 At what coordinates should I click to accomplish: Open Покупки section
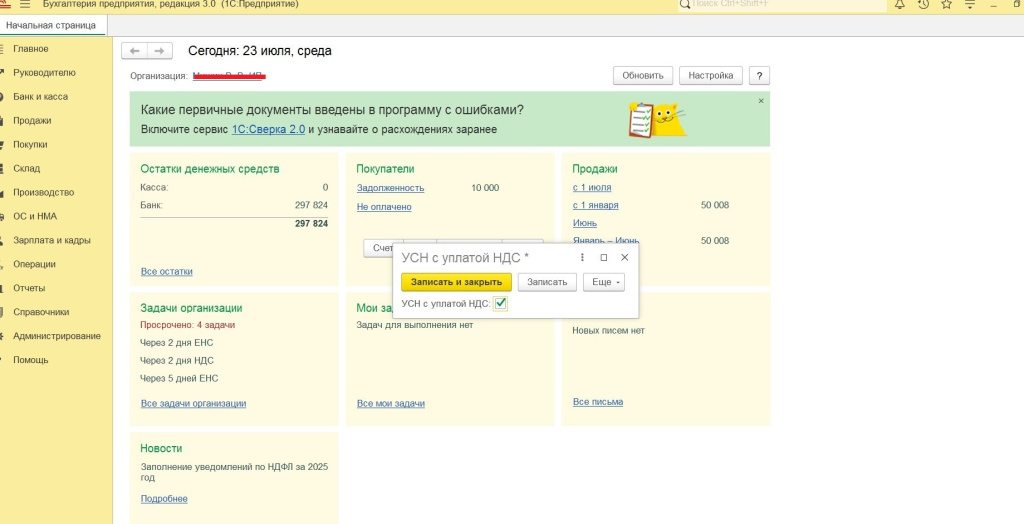pos(30,144)
